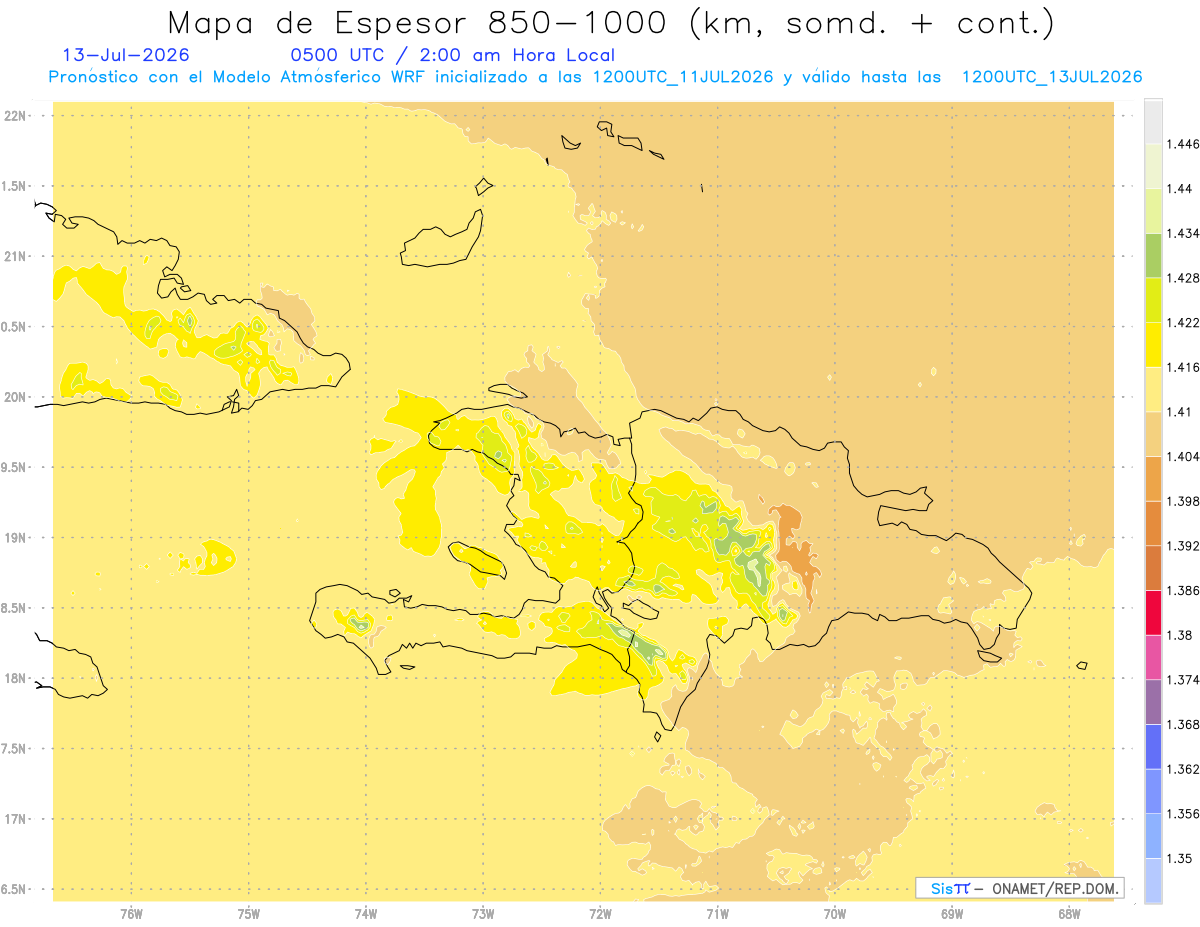The image size is (1200, 927).
Task: Click the longitude tick label '70W'
Action: coord(835,914)
